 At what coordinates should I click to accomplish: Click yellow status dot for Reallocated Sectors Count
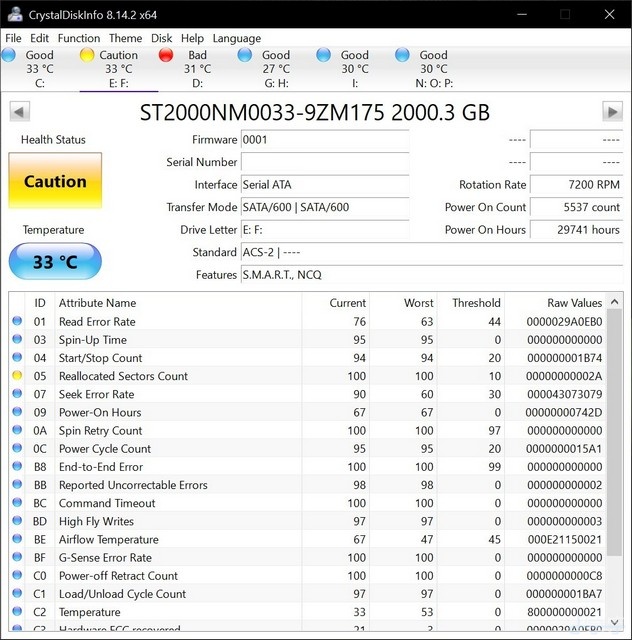point(16,376)
